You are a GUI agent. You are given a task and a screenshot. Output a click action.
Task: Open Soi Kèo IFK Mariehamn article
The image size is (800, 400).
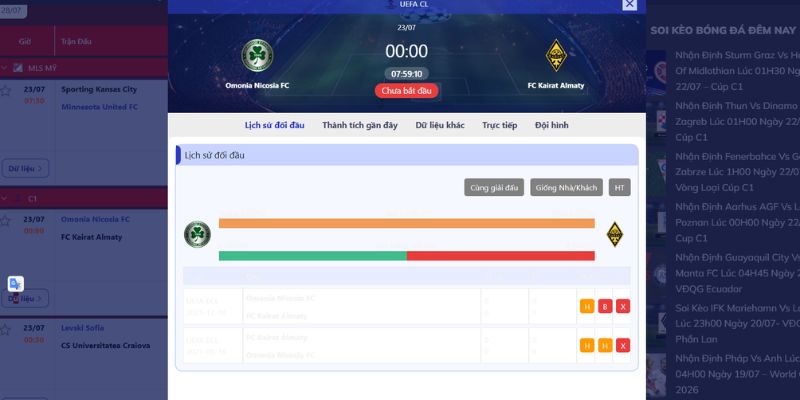click(x=737, y=323)
